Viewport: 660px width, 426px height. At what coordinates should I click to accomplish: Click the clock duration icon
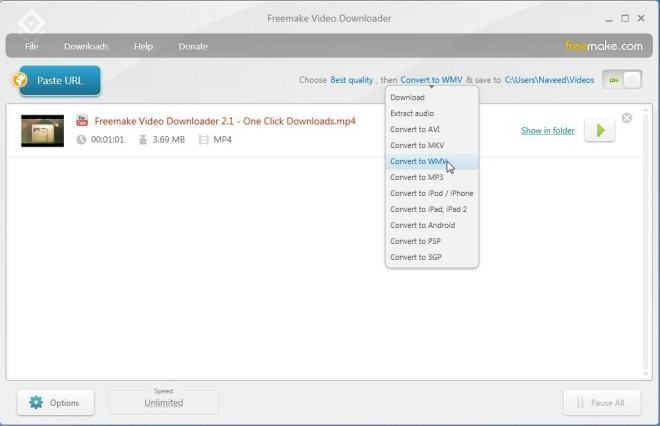(x=81, y=140)
